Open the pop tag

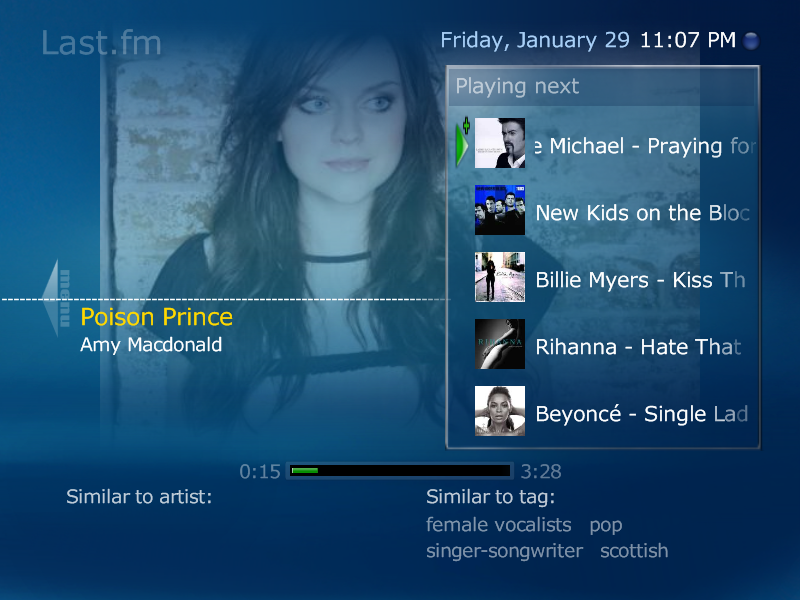[606, 526]
